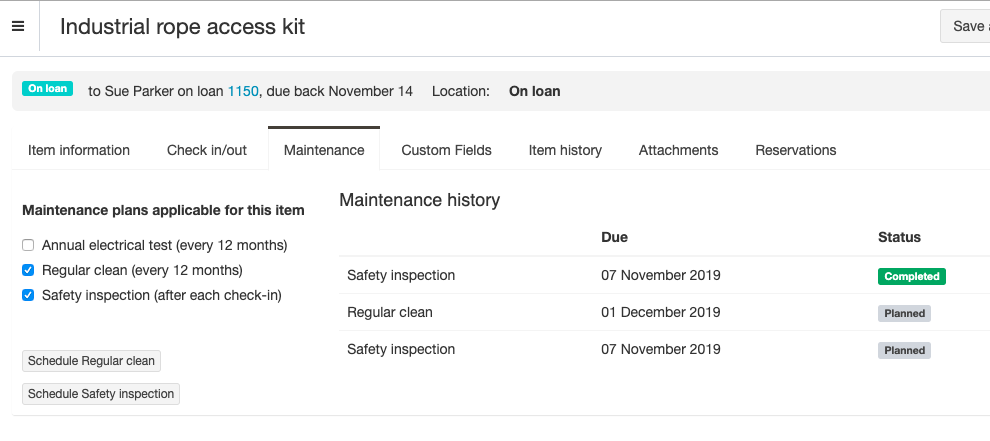Switch to the Item information tab

79,150
